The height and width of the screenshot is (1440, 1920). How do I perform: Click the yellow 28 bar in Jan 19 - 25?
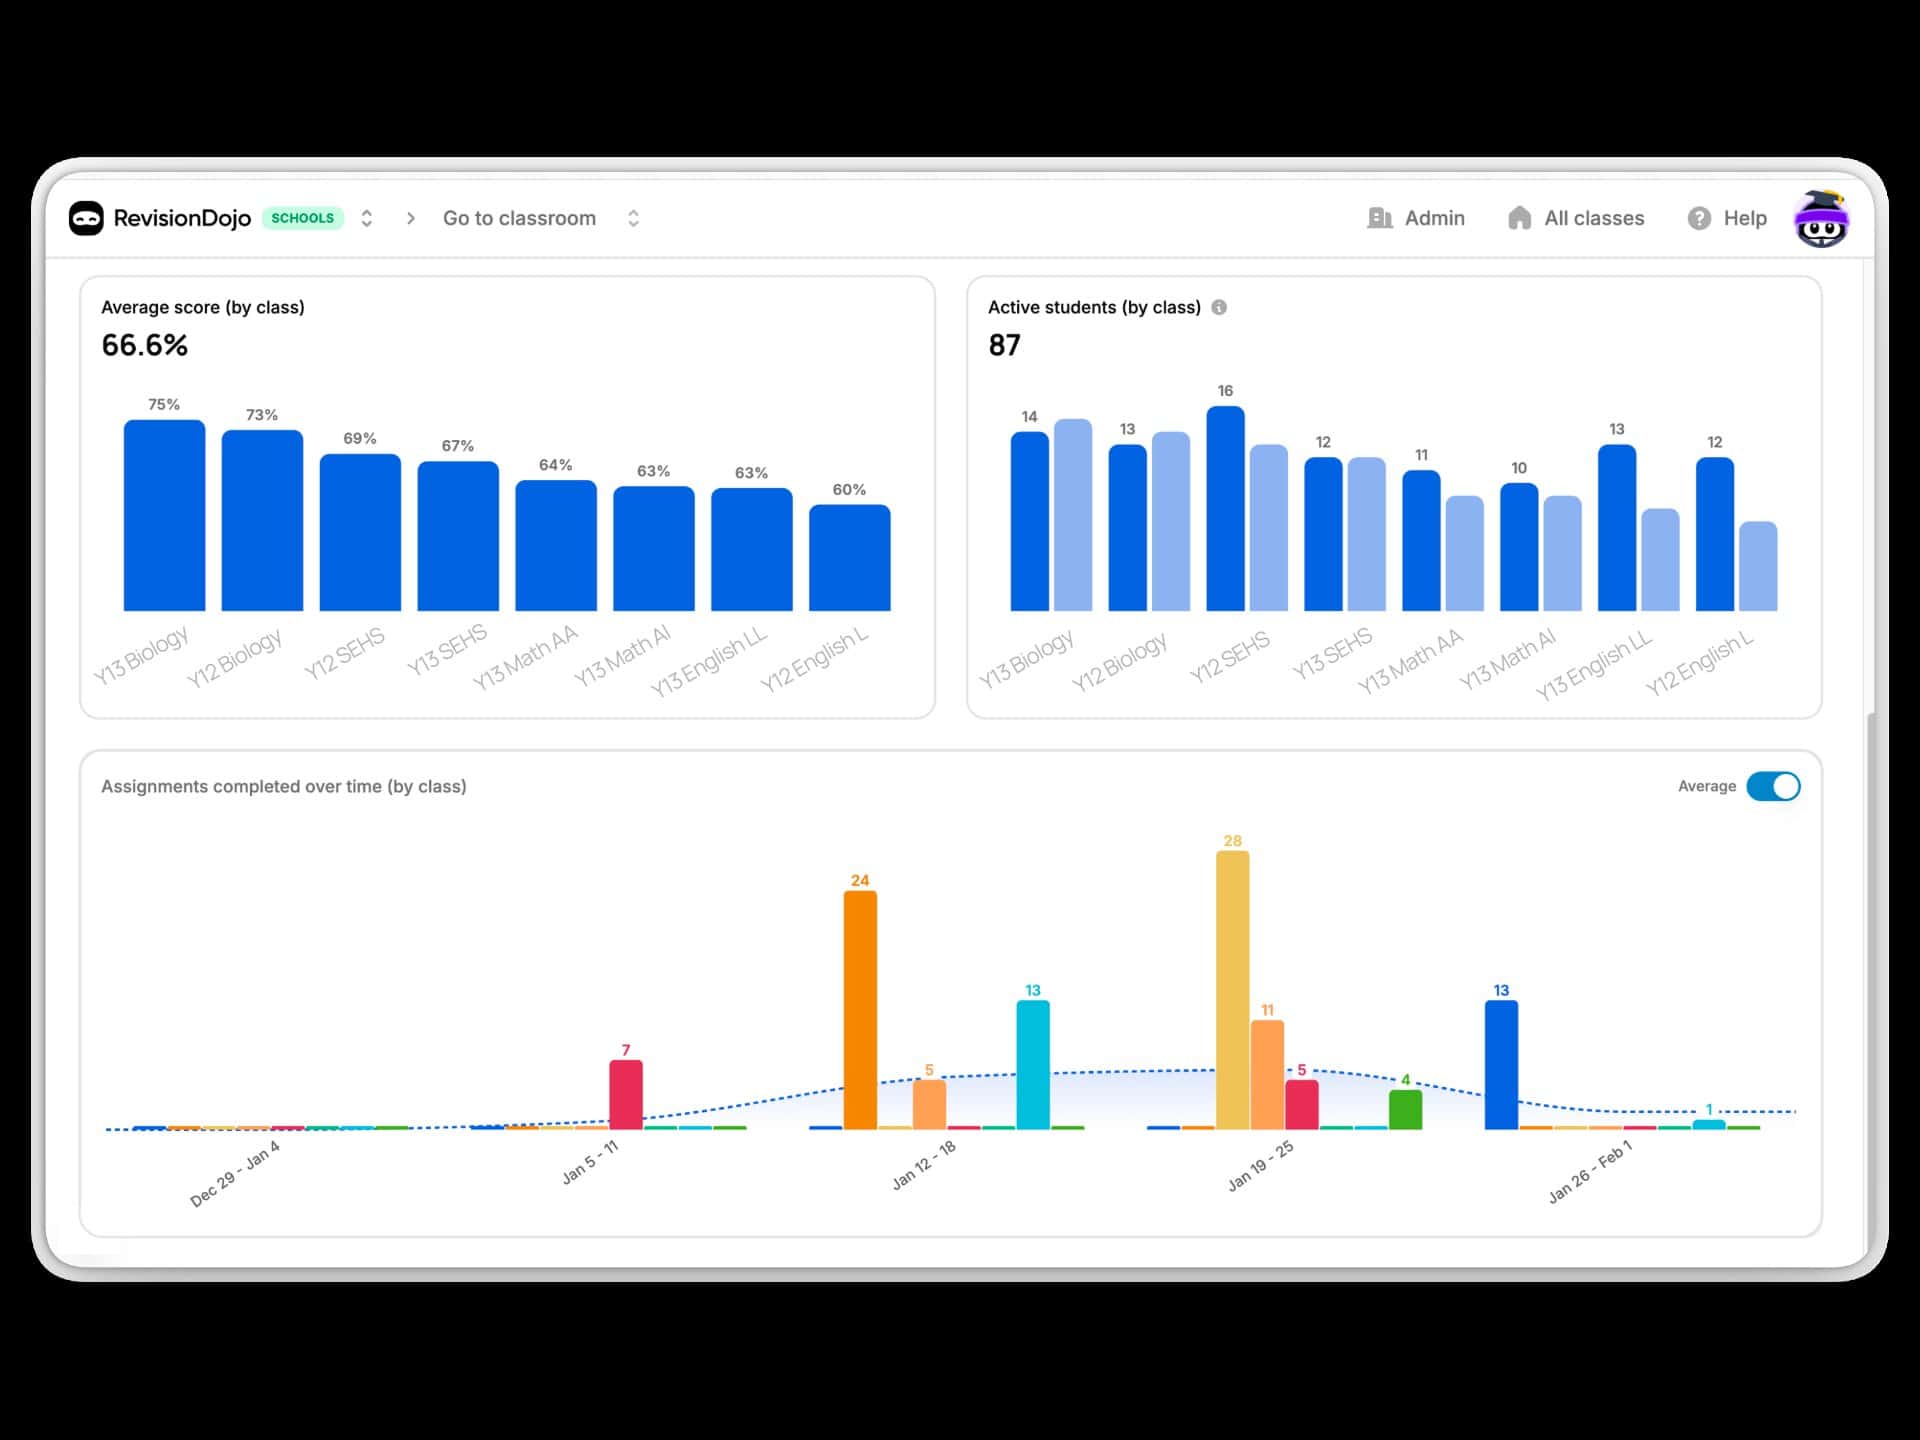pos(1232,988)
